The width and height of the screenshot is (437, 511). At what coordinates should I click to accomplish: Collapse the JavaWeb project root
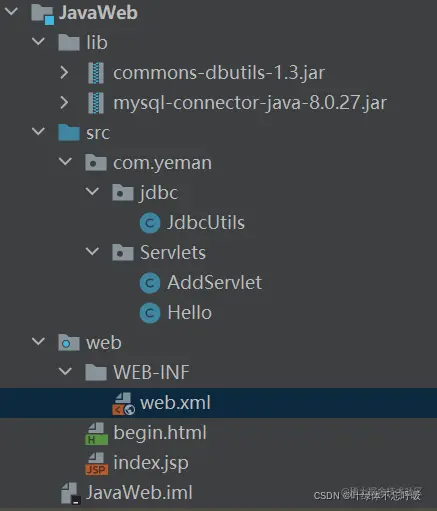(x=12, y=11)
